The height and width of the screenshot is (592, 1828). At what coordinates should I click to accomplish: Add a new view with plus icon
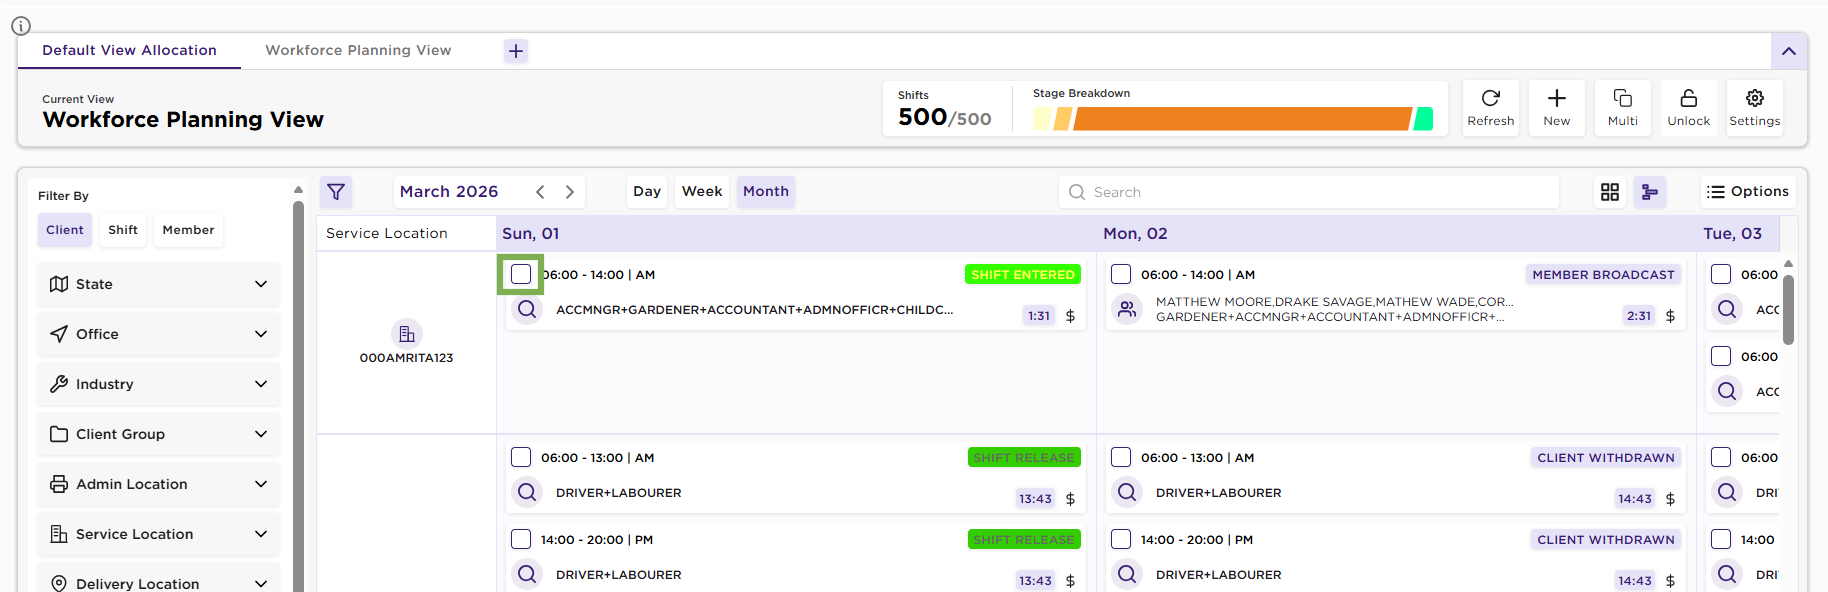click(x=515, y=51)
